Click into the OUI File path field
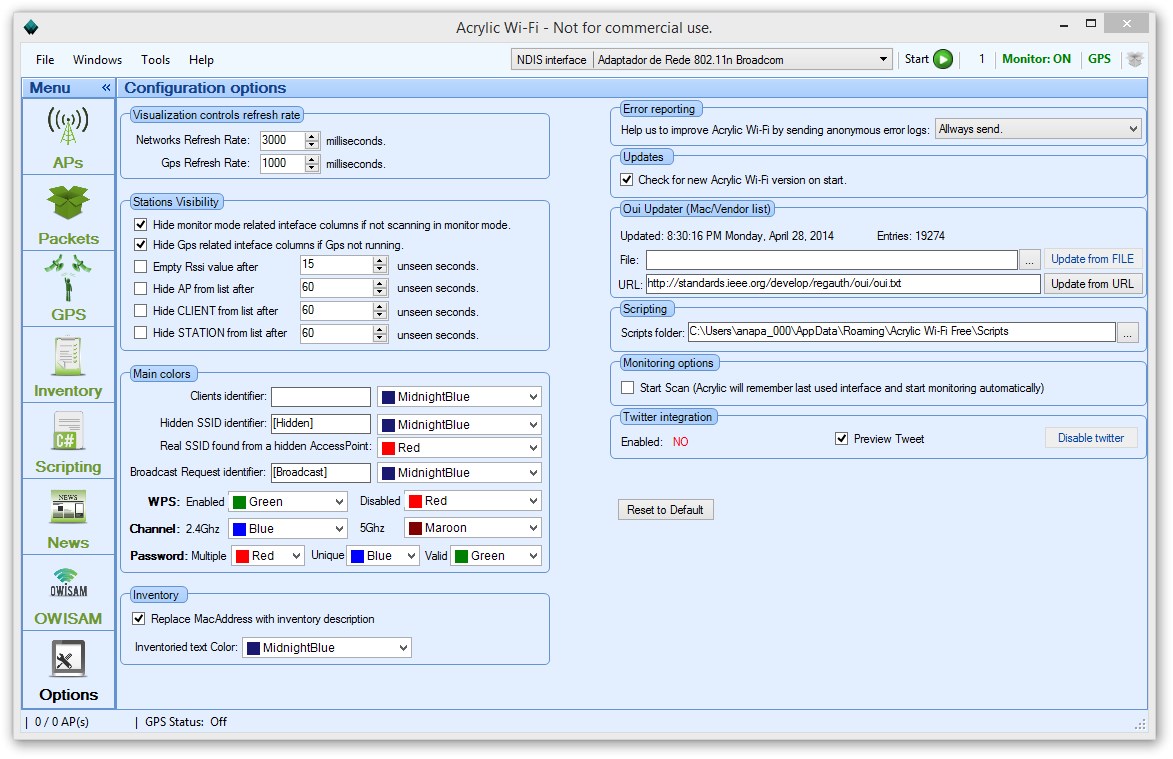1173x759 pixels. click(832, 259)
